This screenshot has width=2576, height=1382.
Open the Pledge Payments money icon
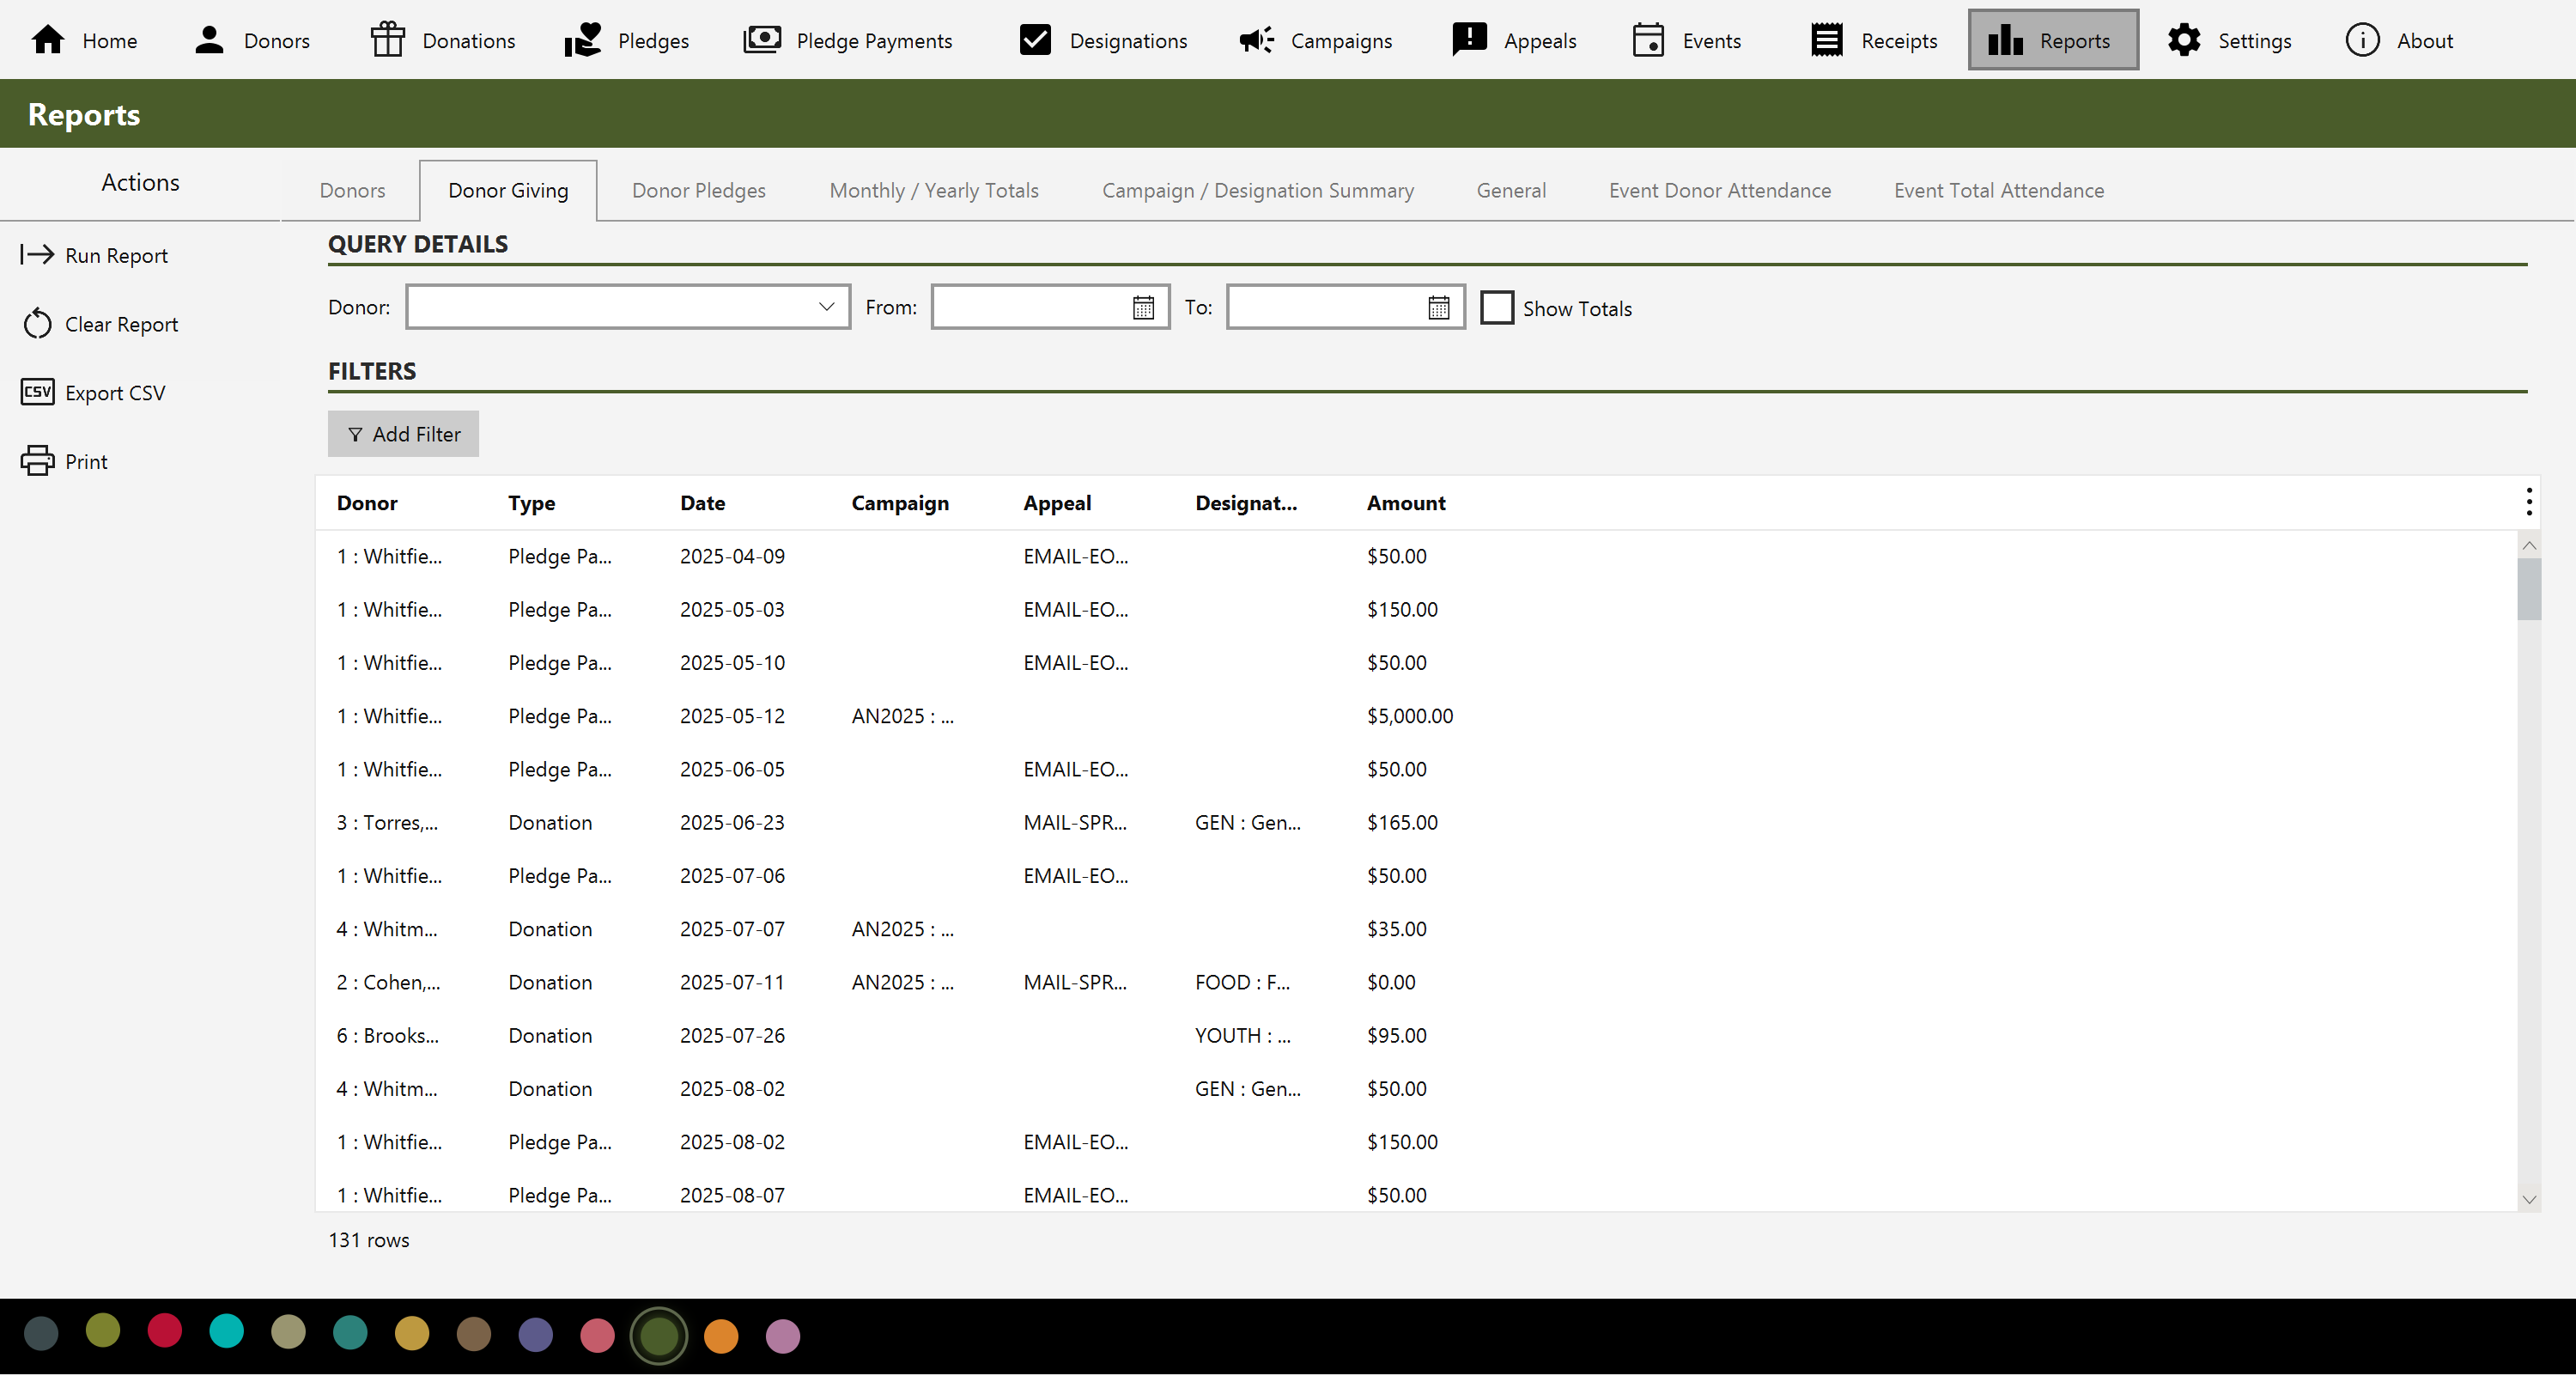click(x=762, y=40)
